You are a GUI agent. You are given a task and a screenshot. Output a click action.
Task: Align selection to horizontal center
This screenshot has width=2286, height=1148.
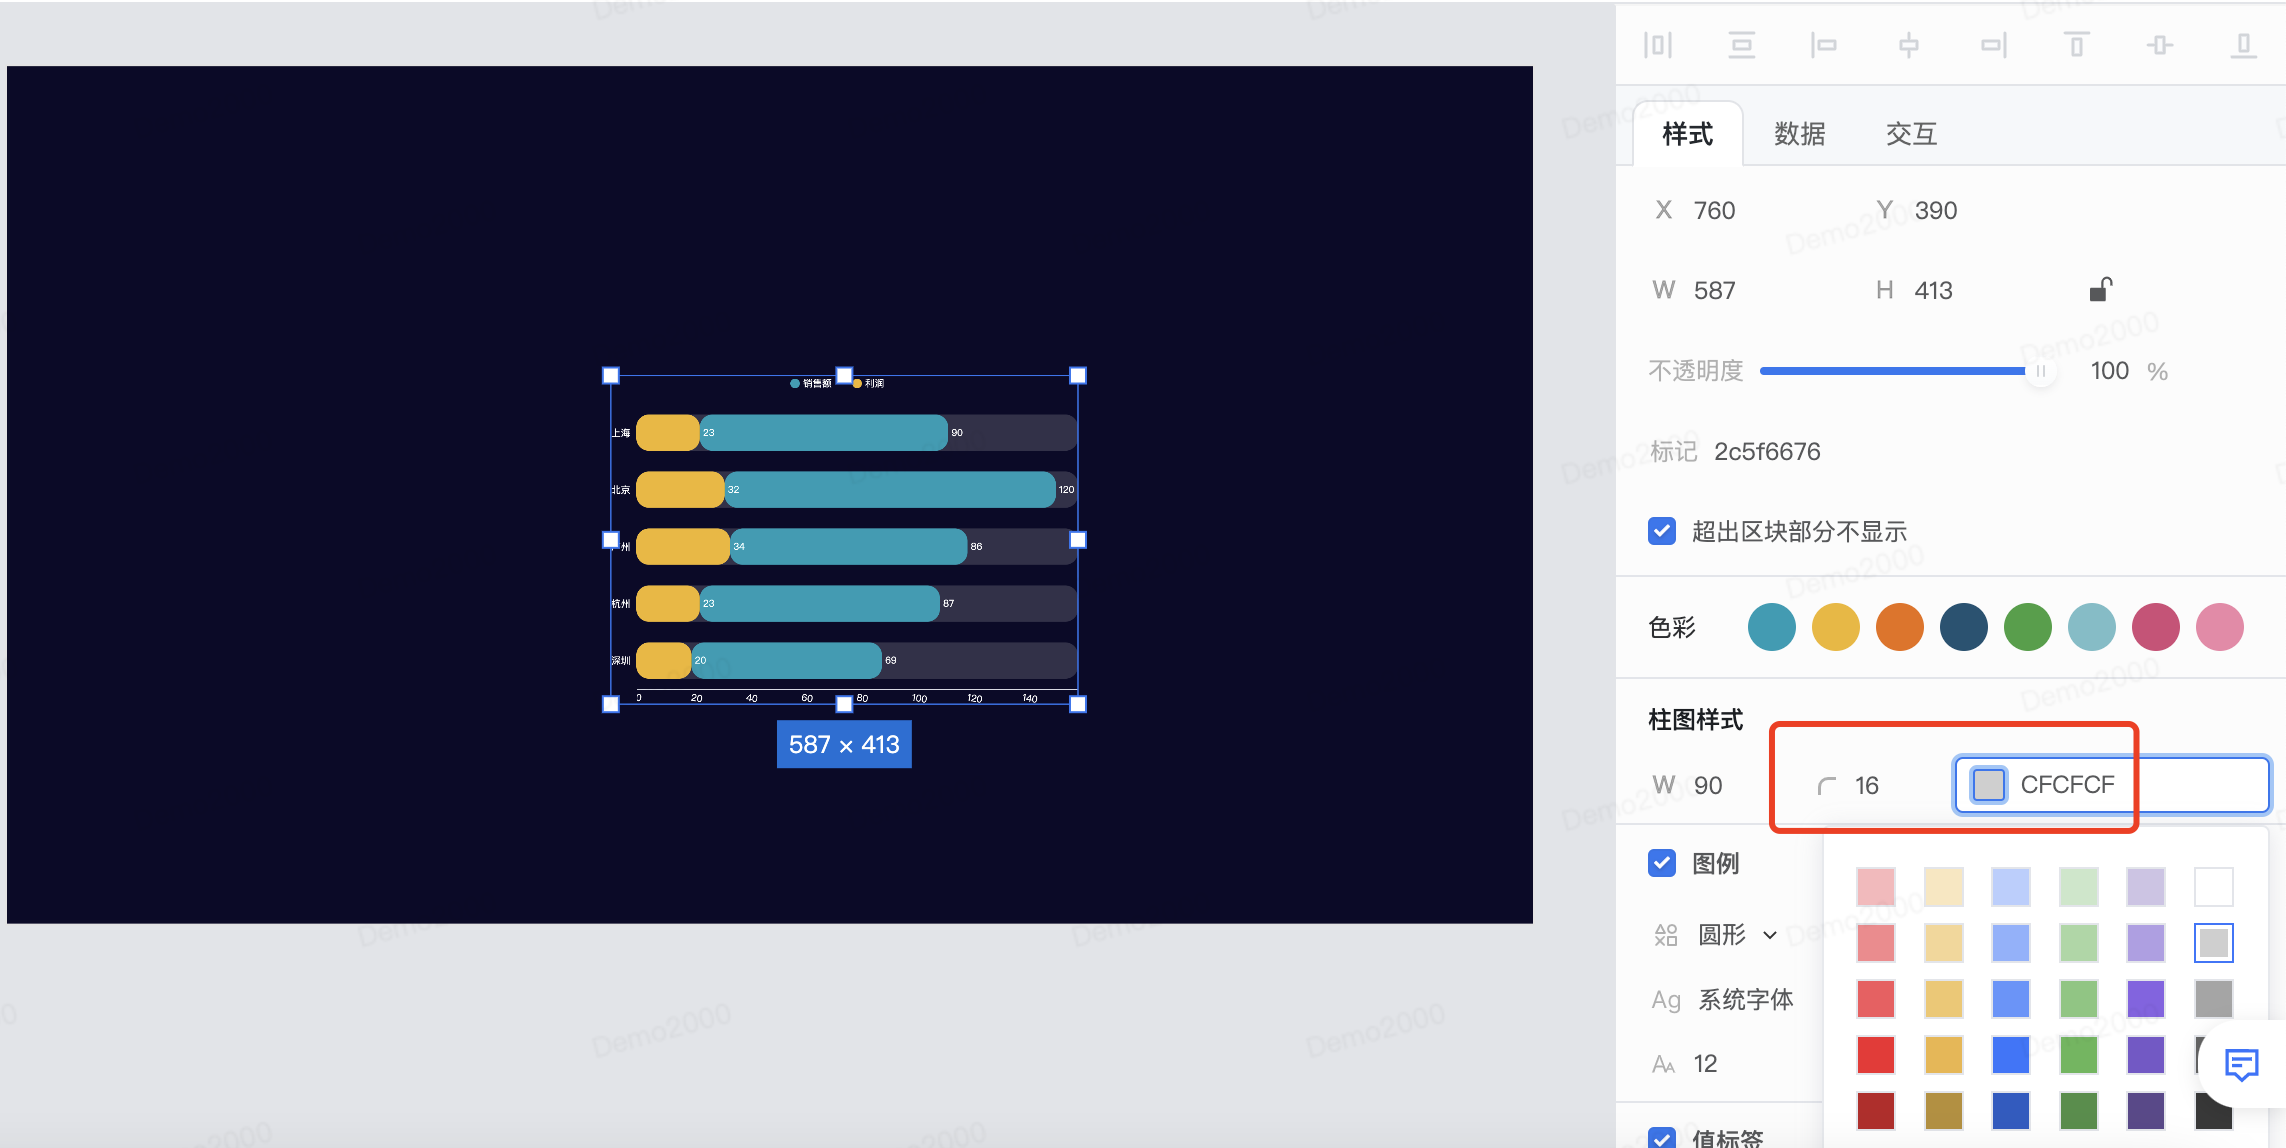(x=1909, y=45)
